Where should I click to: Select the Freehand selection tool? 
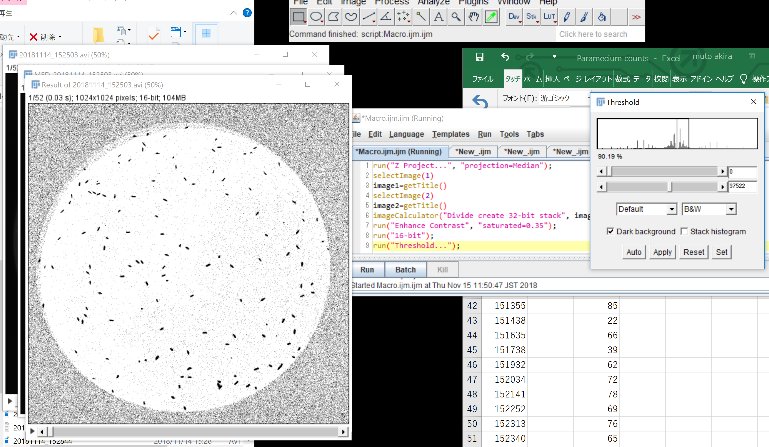coord(351,17)
